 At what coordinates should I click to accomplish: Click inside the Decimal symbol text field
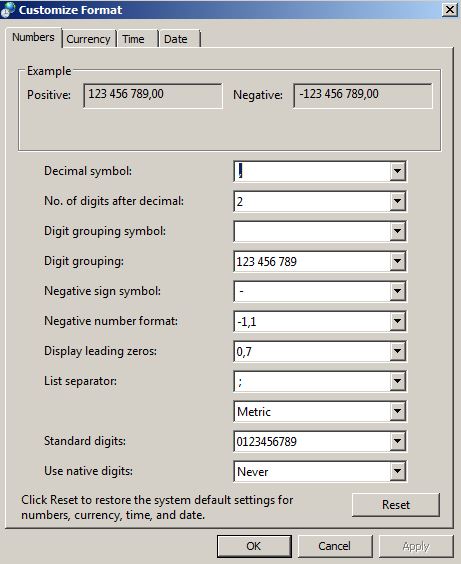pyautogui.click(x=312, y=171)
